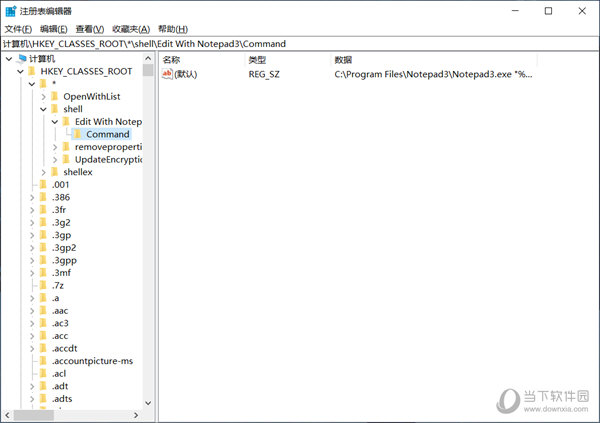Collapse the HKEY_CLASSES_ROOT node
Screen dimensions: 600x423
point(20,72)
